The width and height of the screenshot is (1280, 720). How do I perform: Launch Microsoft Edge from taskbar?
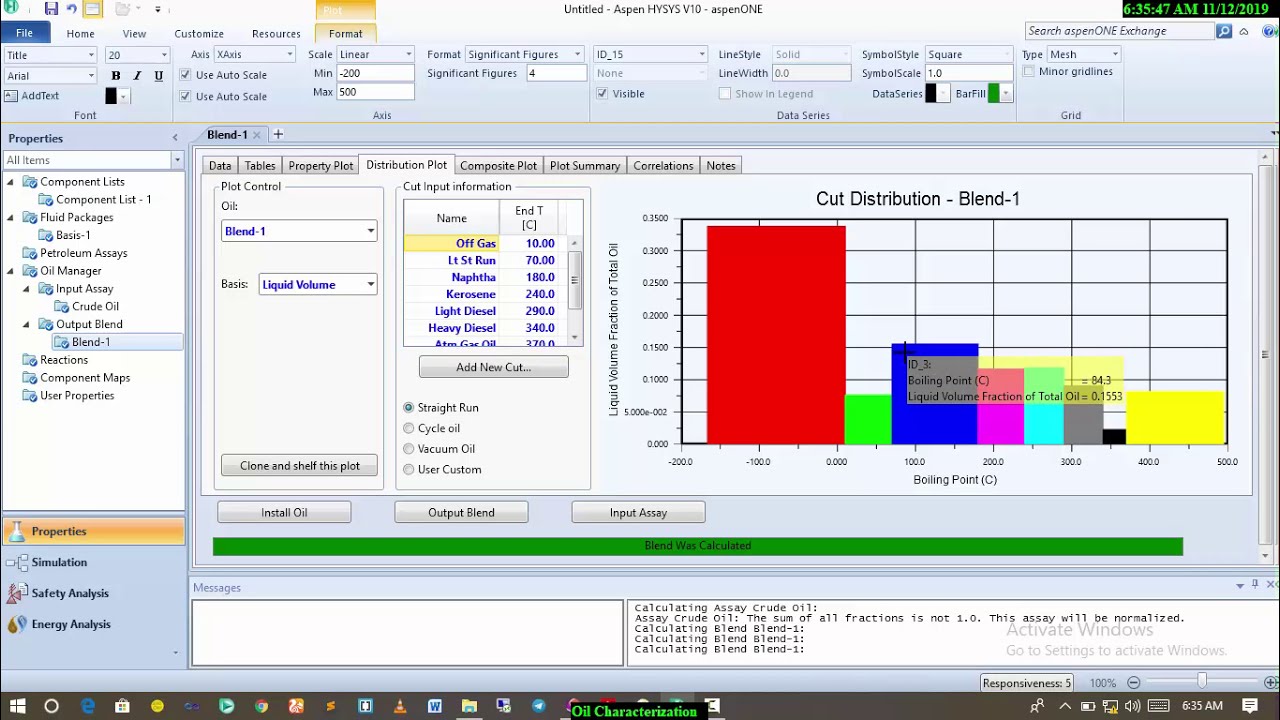click(88, 706)
